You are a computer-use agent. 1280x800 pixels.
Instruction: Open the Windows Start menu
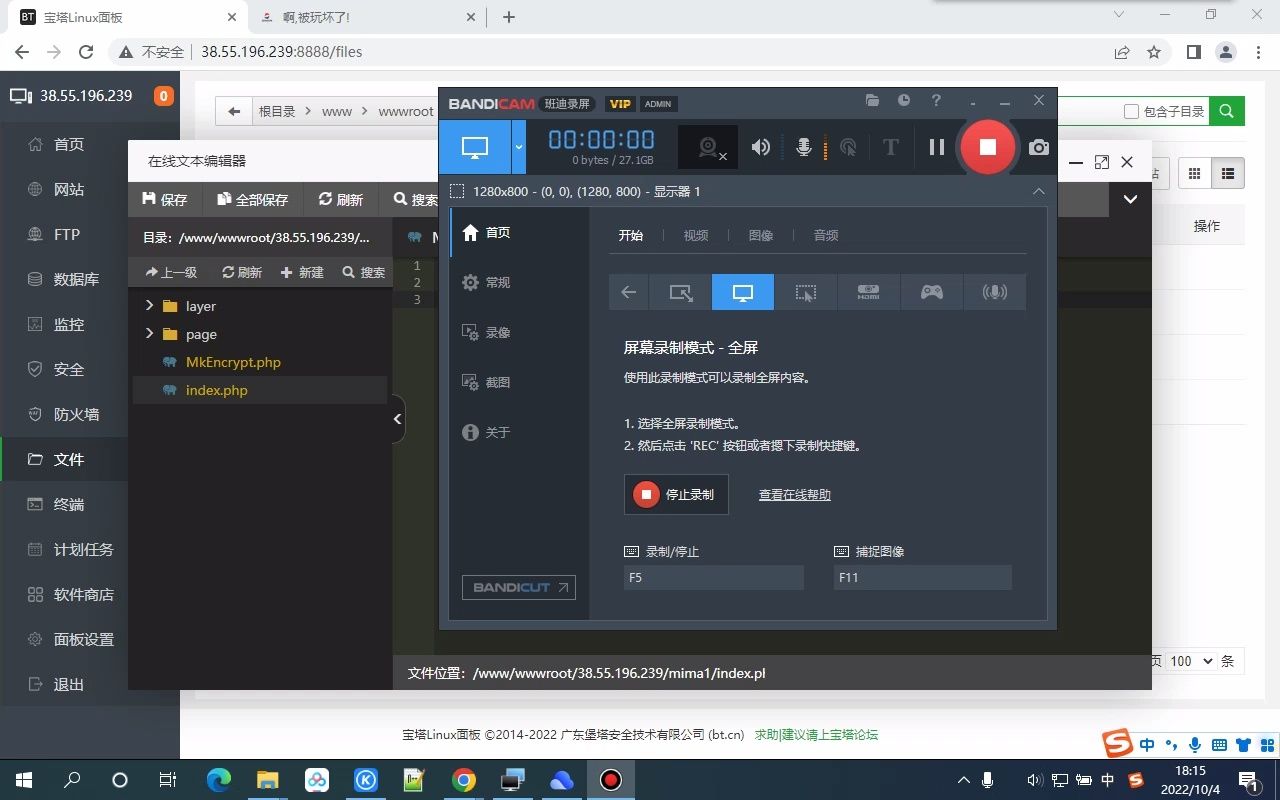tap(24, 780)
